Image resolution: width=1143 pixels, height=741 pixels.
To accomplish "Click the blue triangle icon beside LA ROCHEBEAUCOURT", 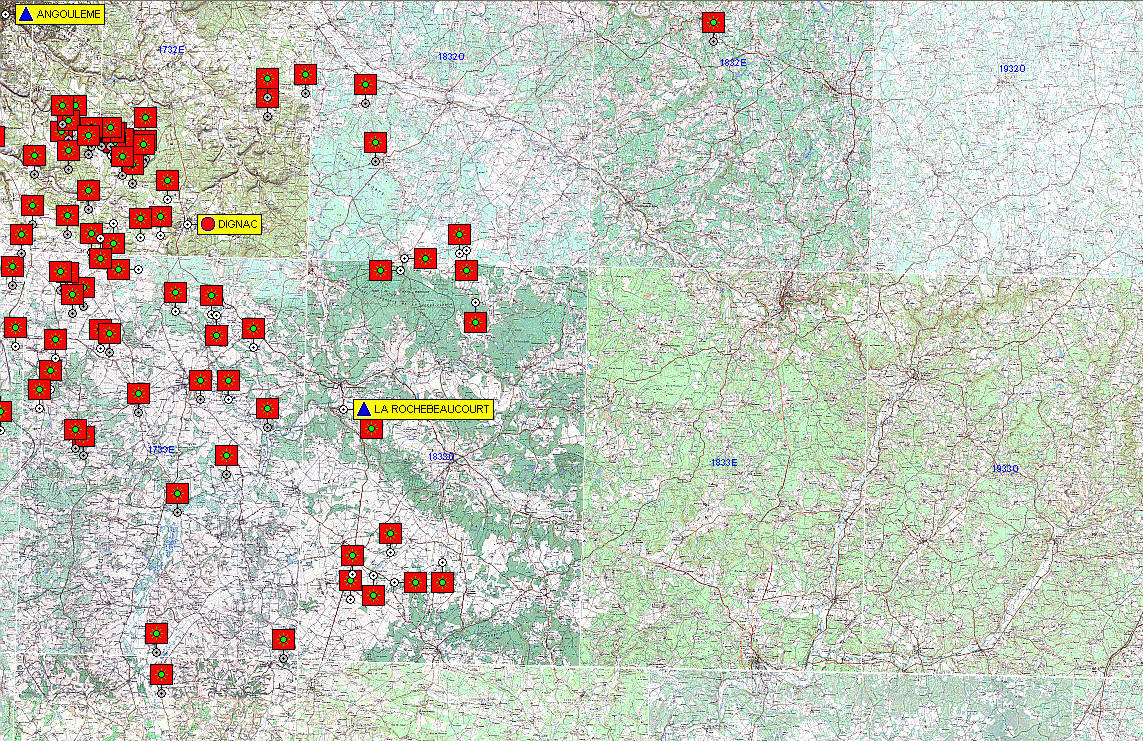I will 364,410.
